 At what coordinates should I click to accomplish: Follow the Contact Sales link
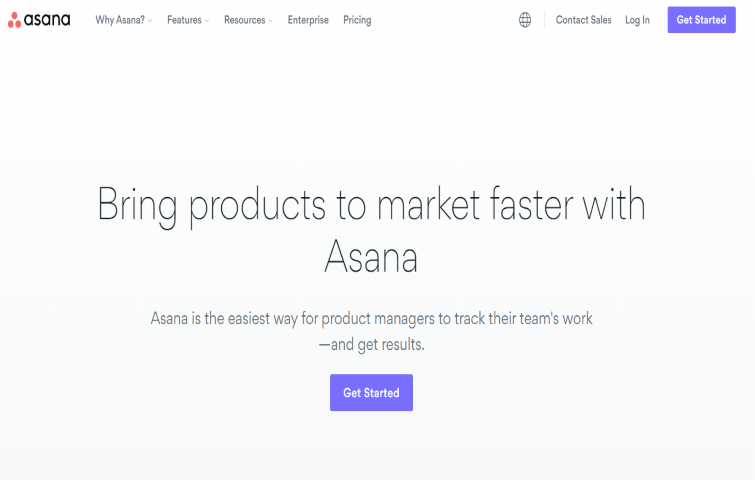pyautogui.click(x=584, y=20)
